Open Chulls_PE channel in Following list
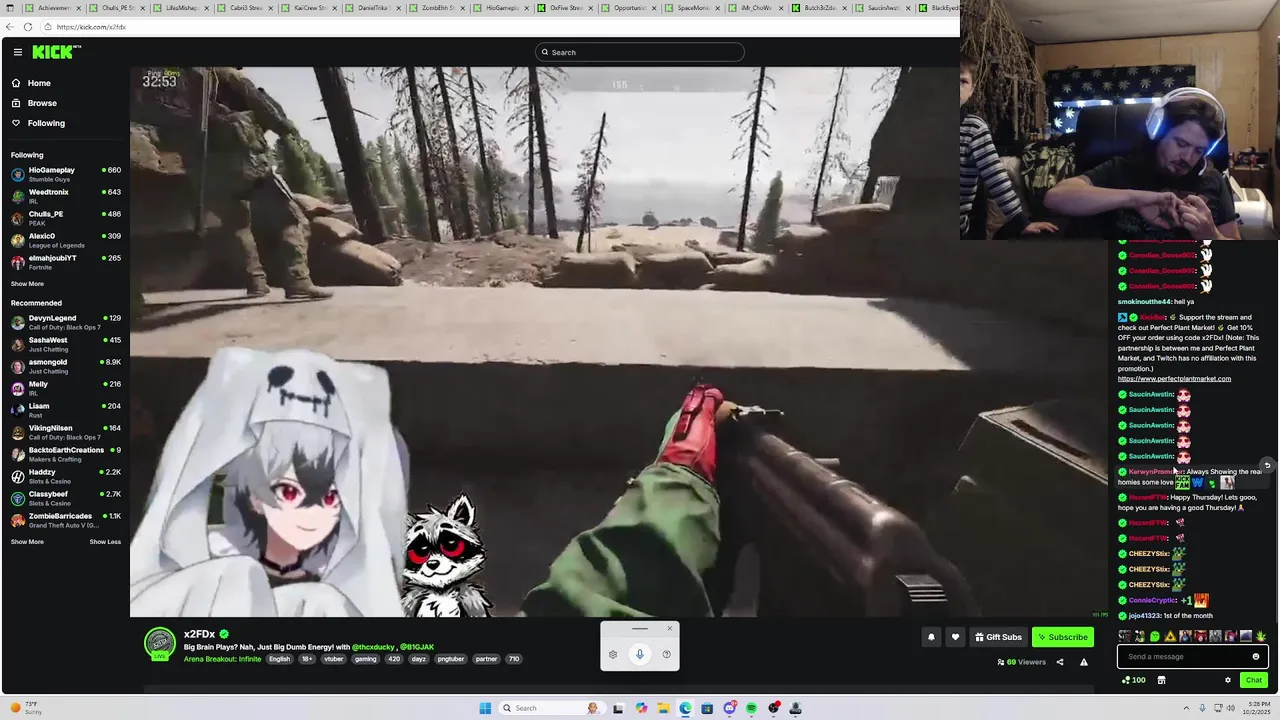This screenshot has width=1280, height=720. click(x=65, y=218)
